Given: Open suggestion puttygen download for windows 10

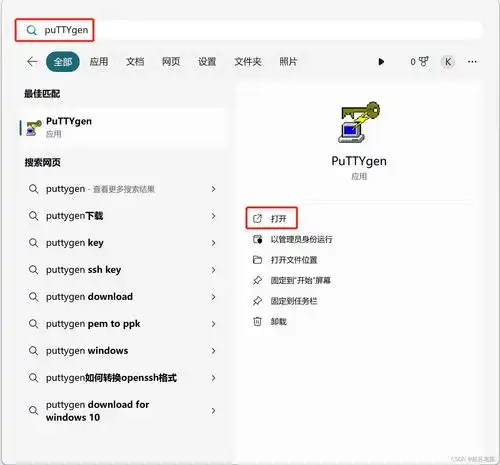Looking at the screenshot, I should pos(123,411).
